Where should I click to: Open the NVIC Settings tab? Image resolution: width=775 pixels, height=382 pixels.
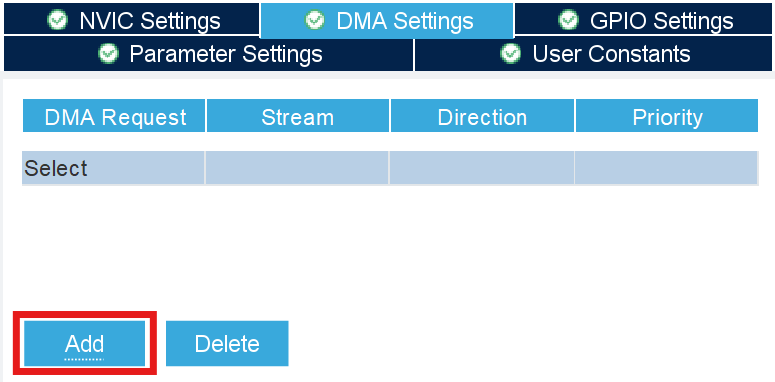pos(131,20)
